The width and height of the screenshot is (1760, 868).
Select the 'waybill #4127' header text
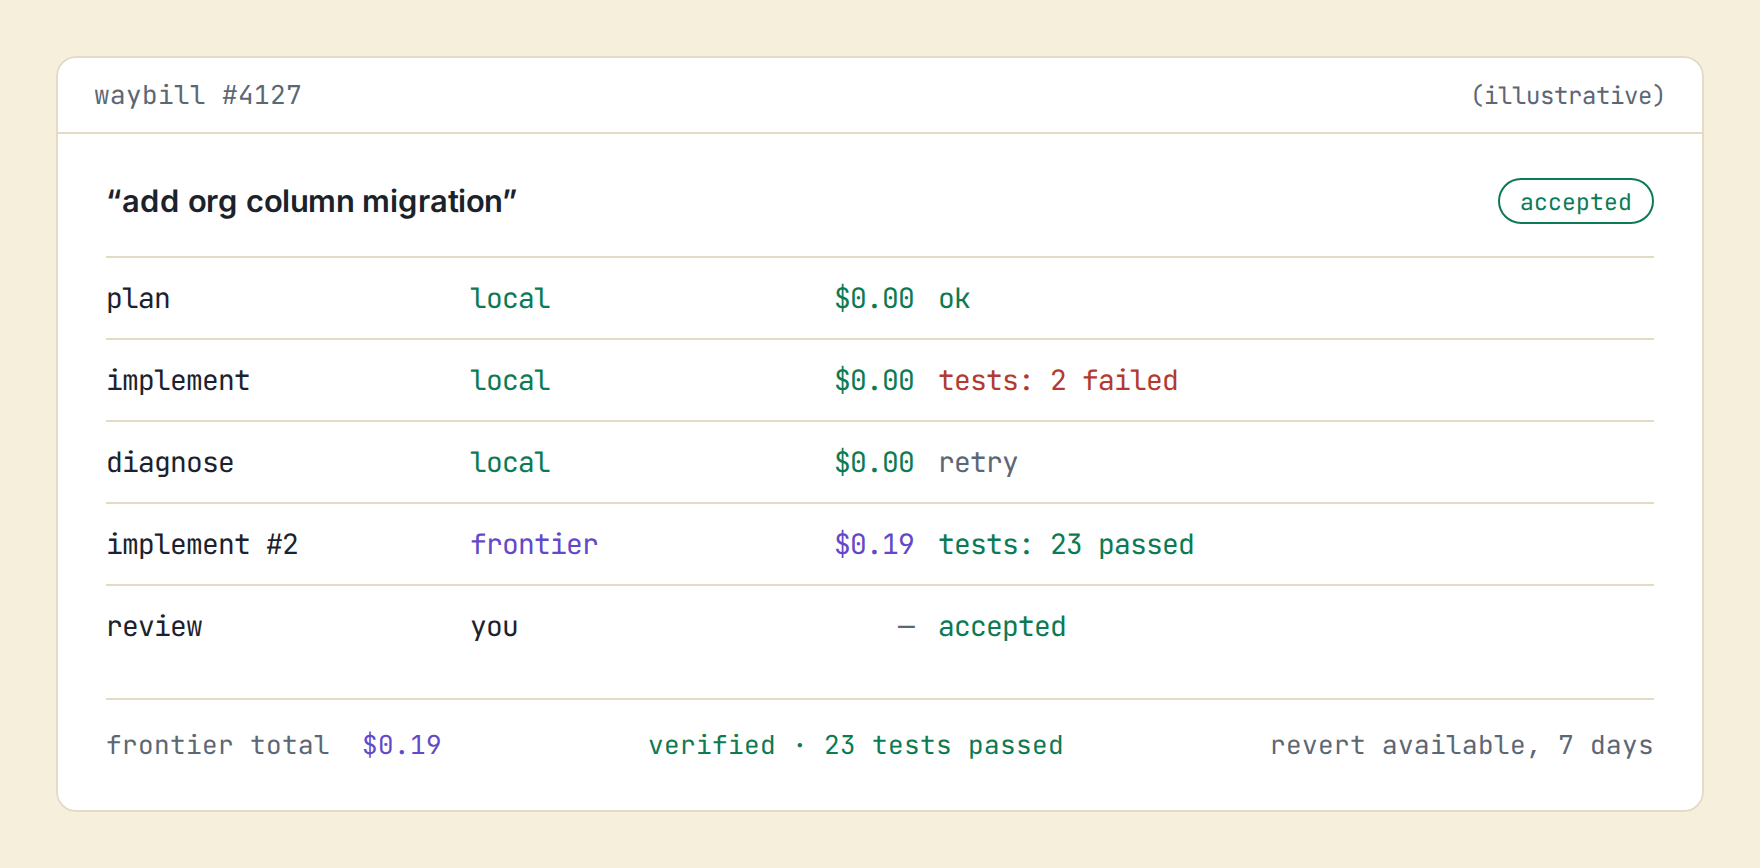198,95
